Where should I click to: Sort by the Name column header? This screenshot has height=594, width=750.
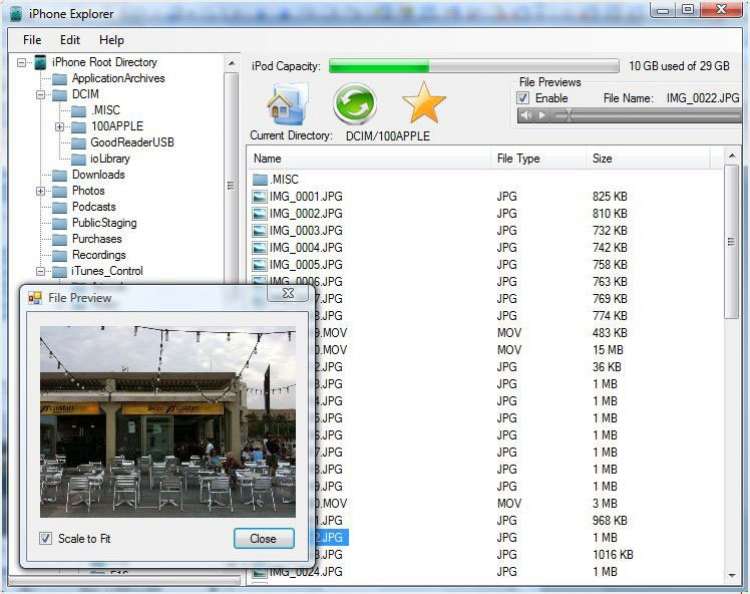[368, 158]
